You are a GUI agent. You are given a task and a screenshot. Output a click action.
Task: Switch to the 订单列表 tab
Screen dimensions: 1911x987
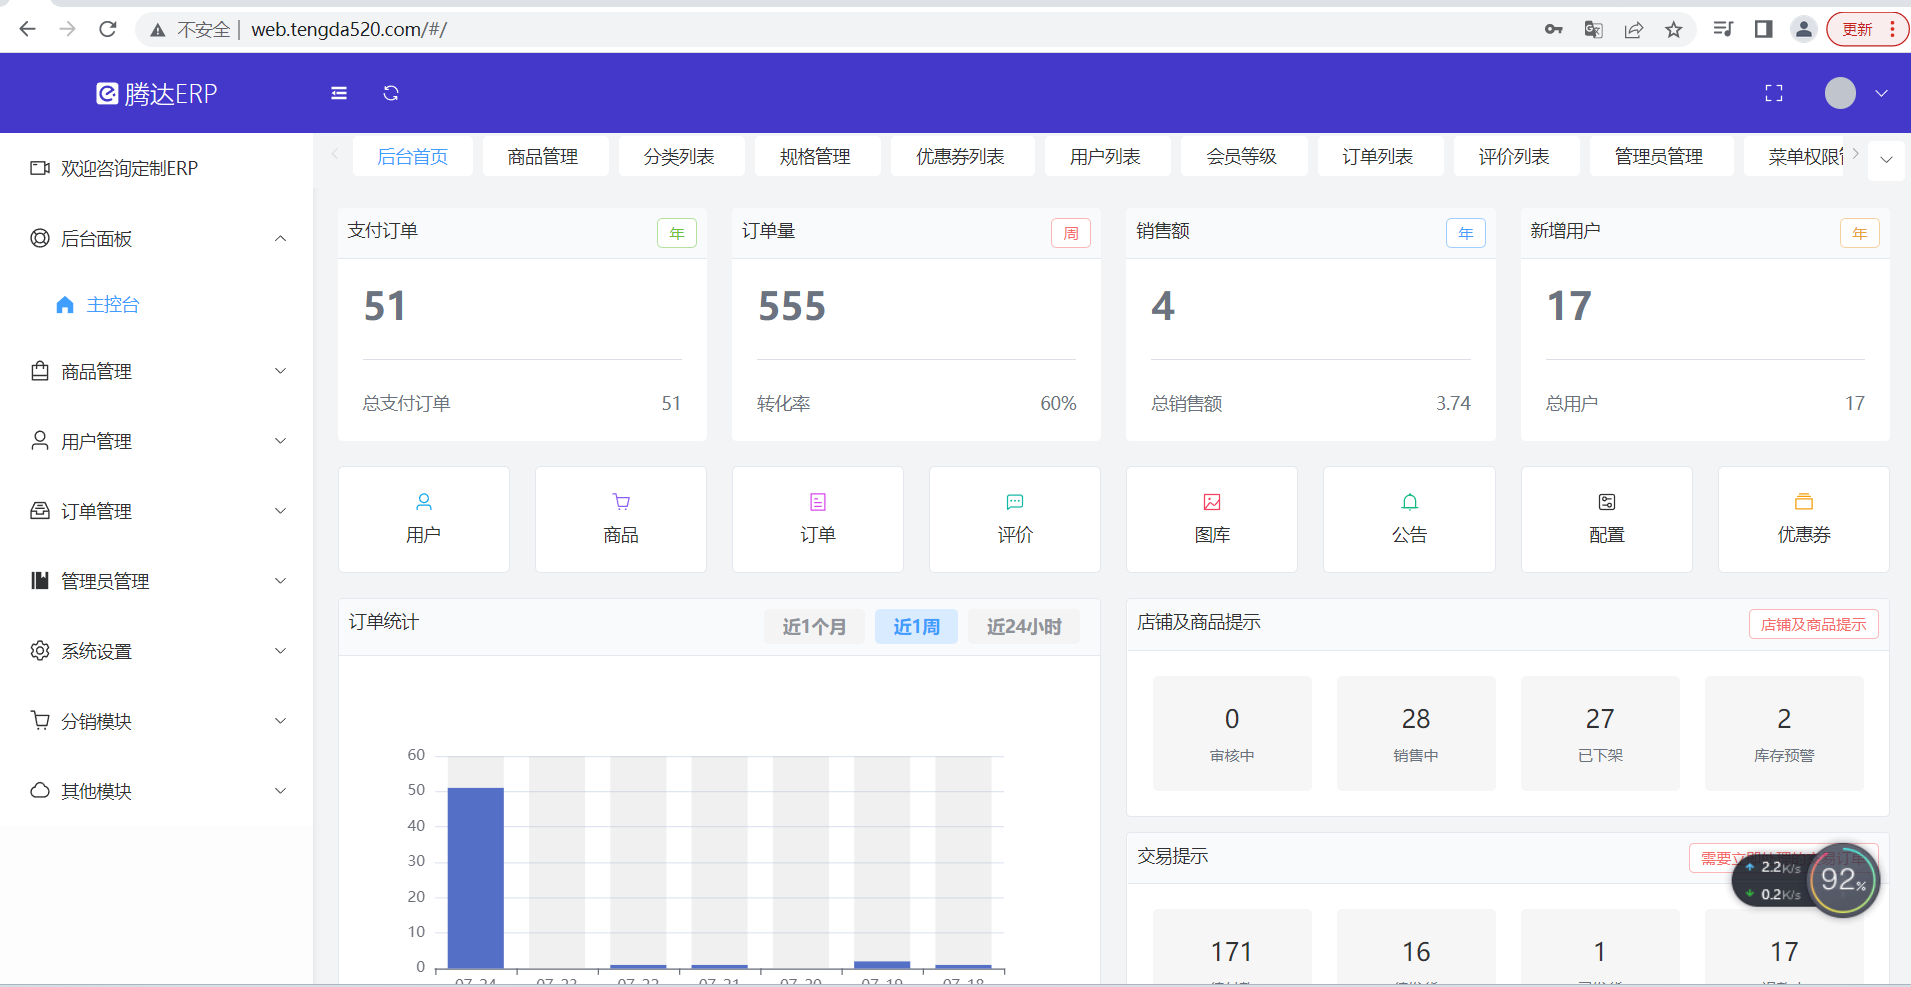point(1377,157)
